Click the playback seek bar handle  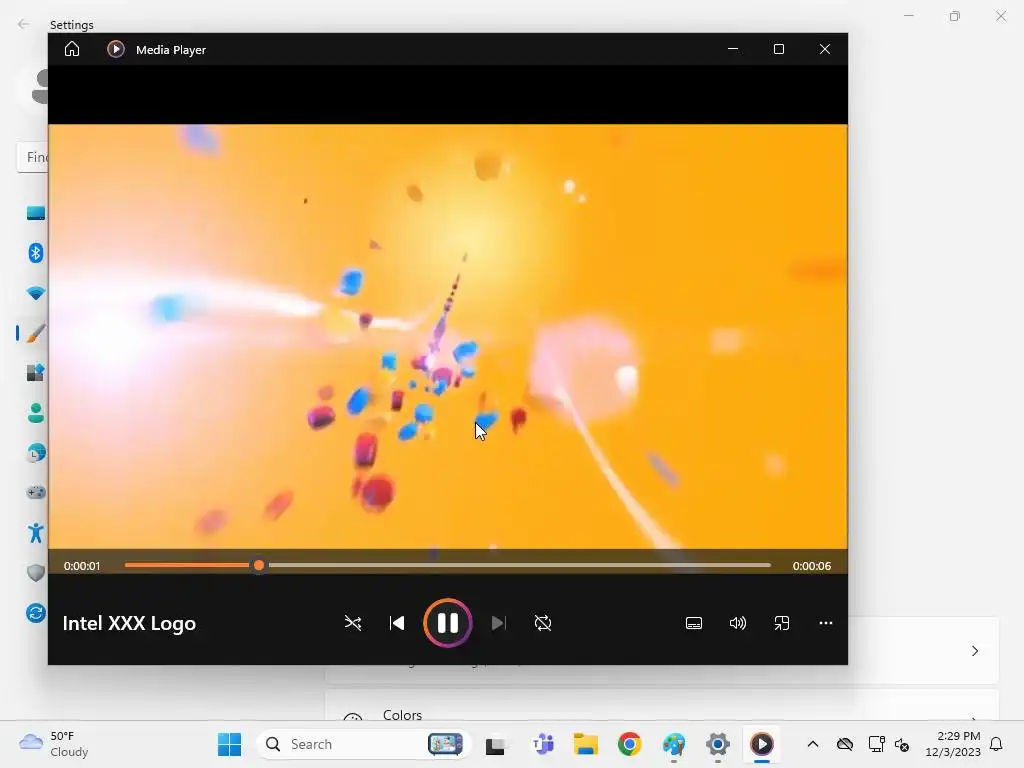coord(259,565)
